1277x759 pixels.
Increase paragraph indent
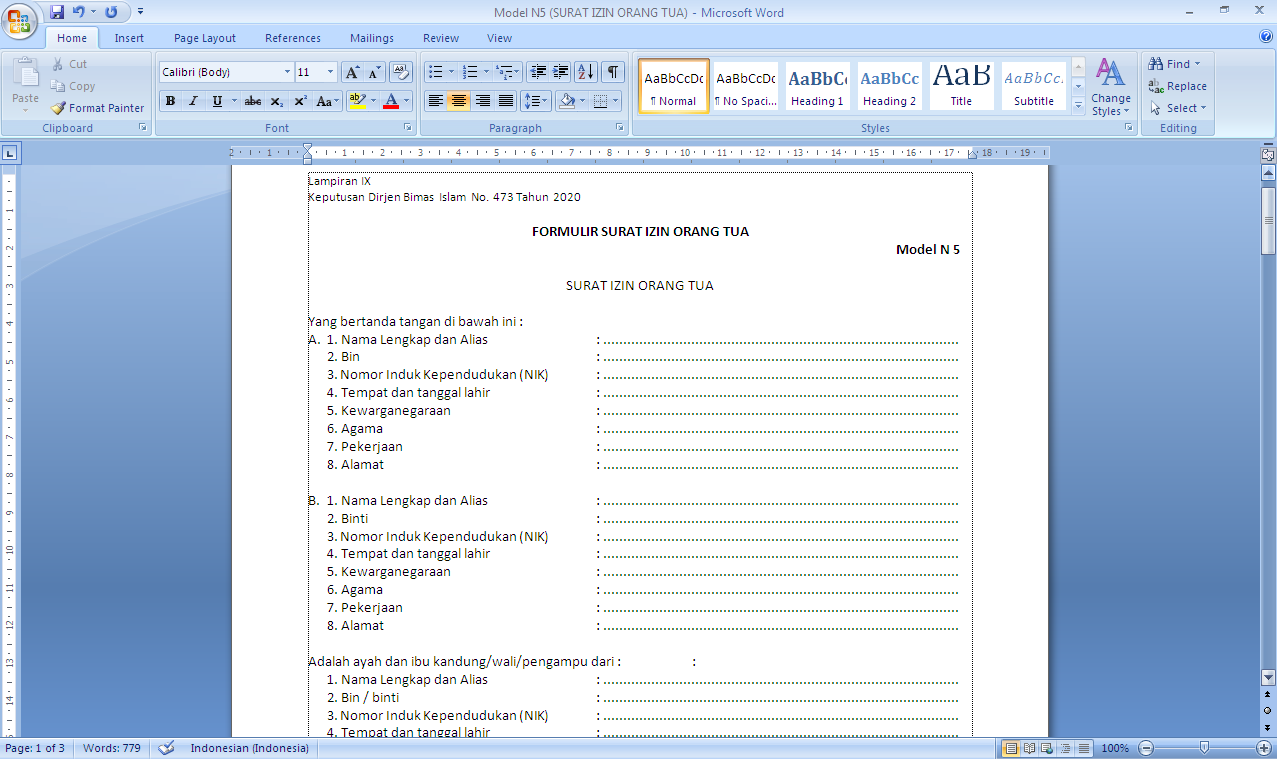(561, 72)
